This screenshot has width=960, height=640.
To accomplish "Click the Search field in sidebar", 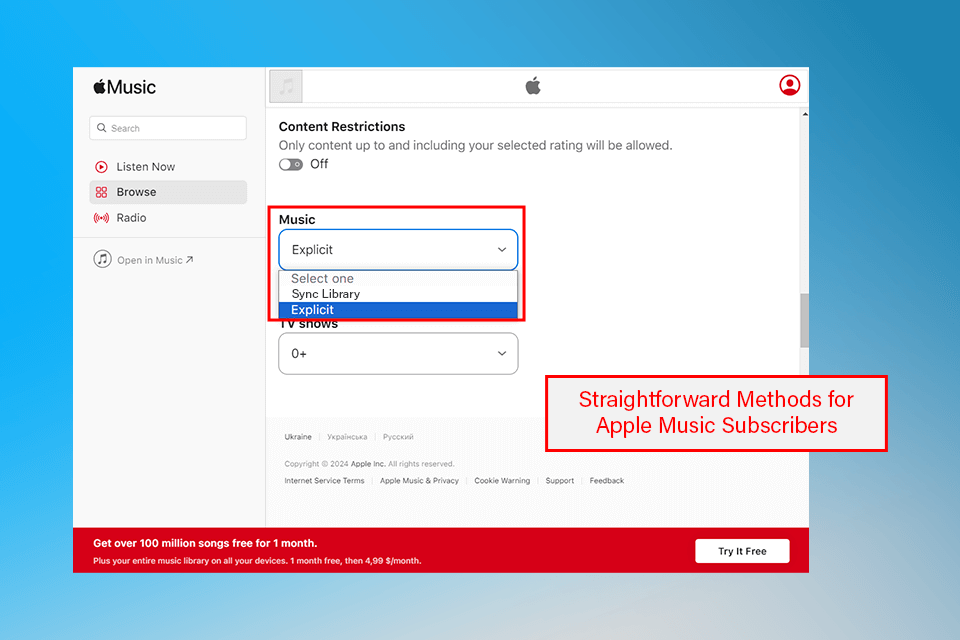I will tap(168, 128).
